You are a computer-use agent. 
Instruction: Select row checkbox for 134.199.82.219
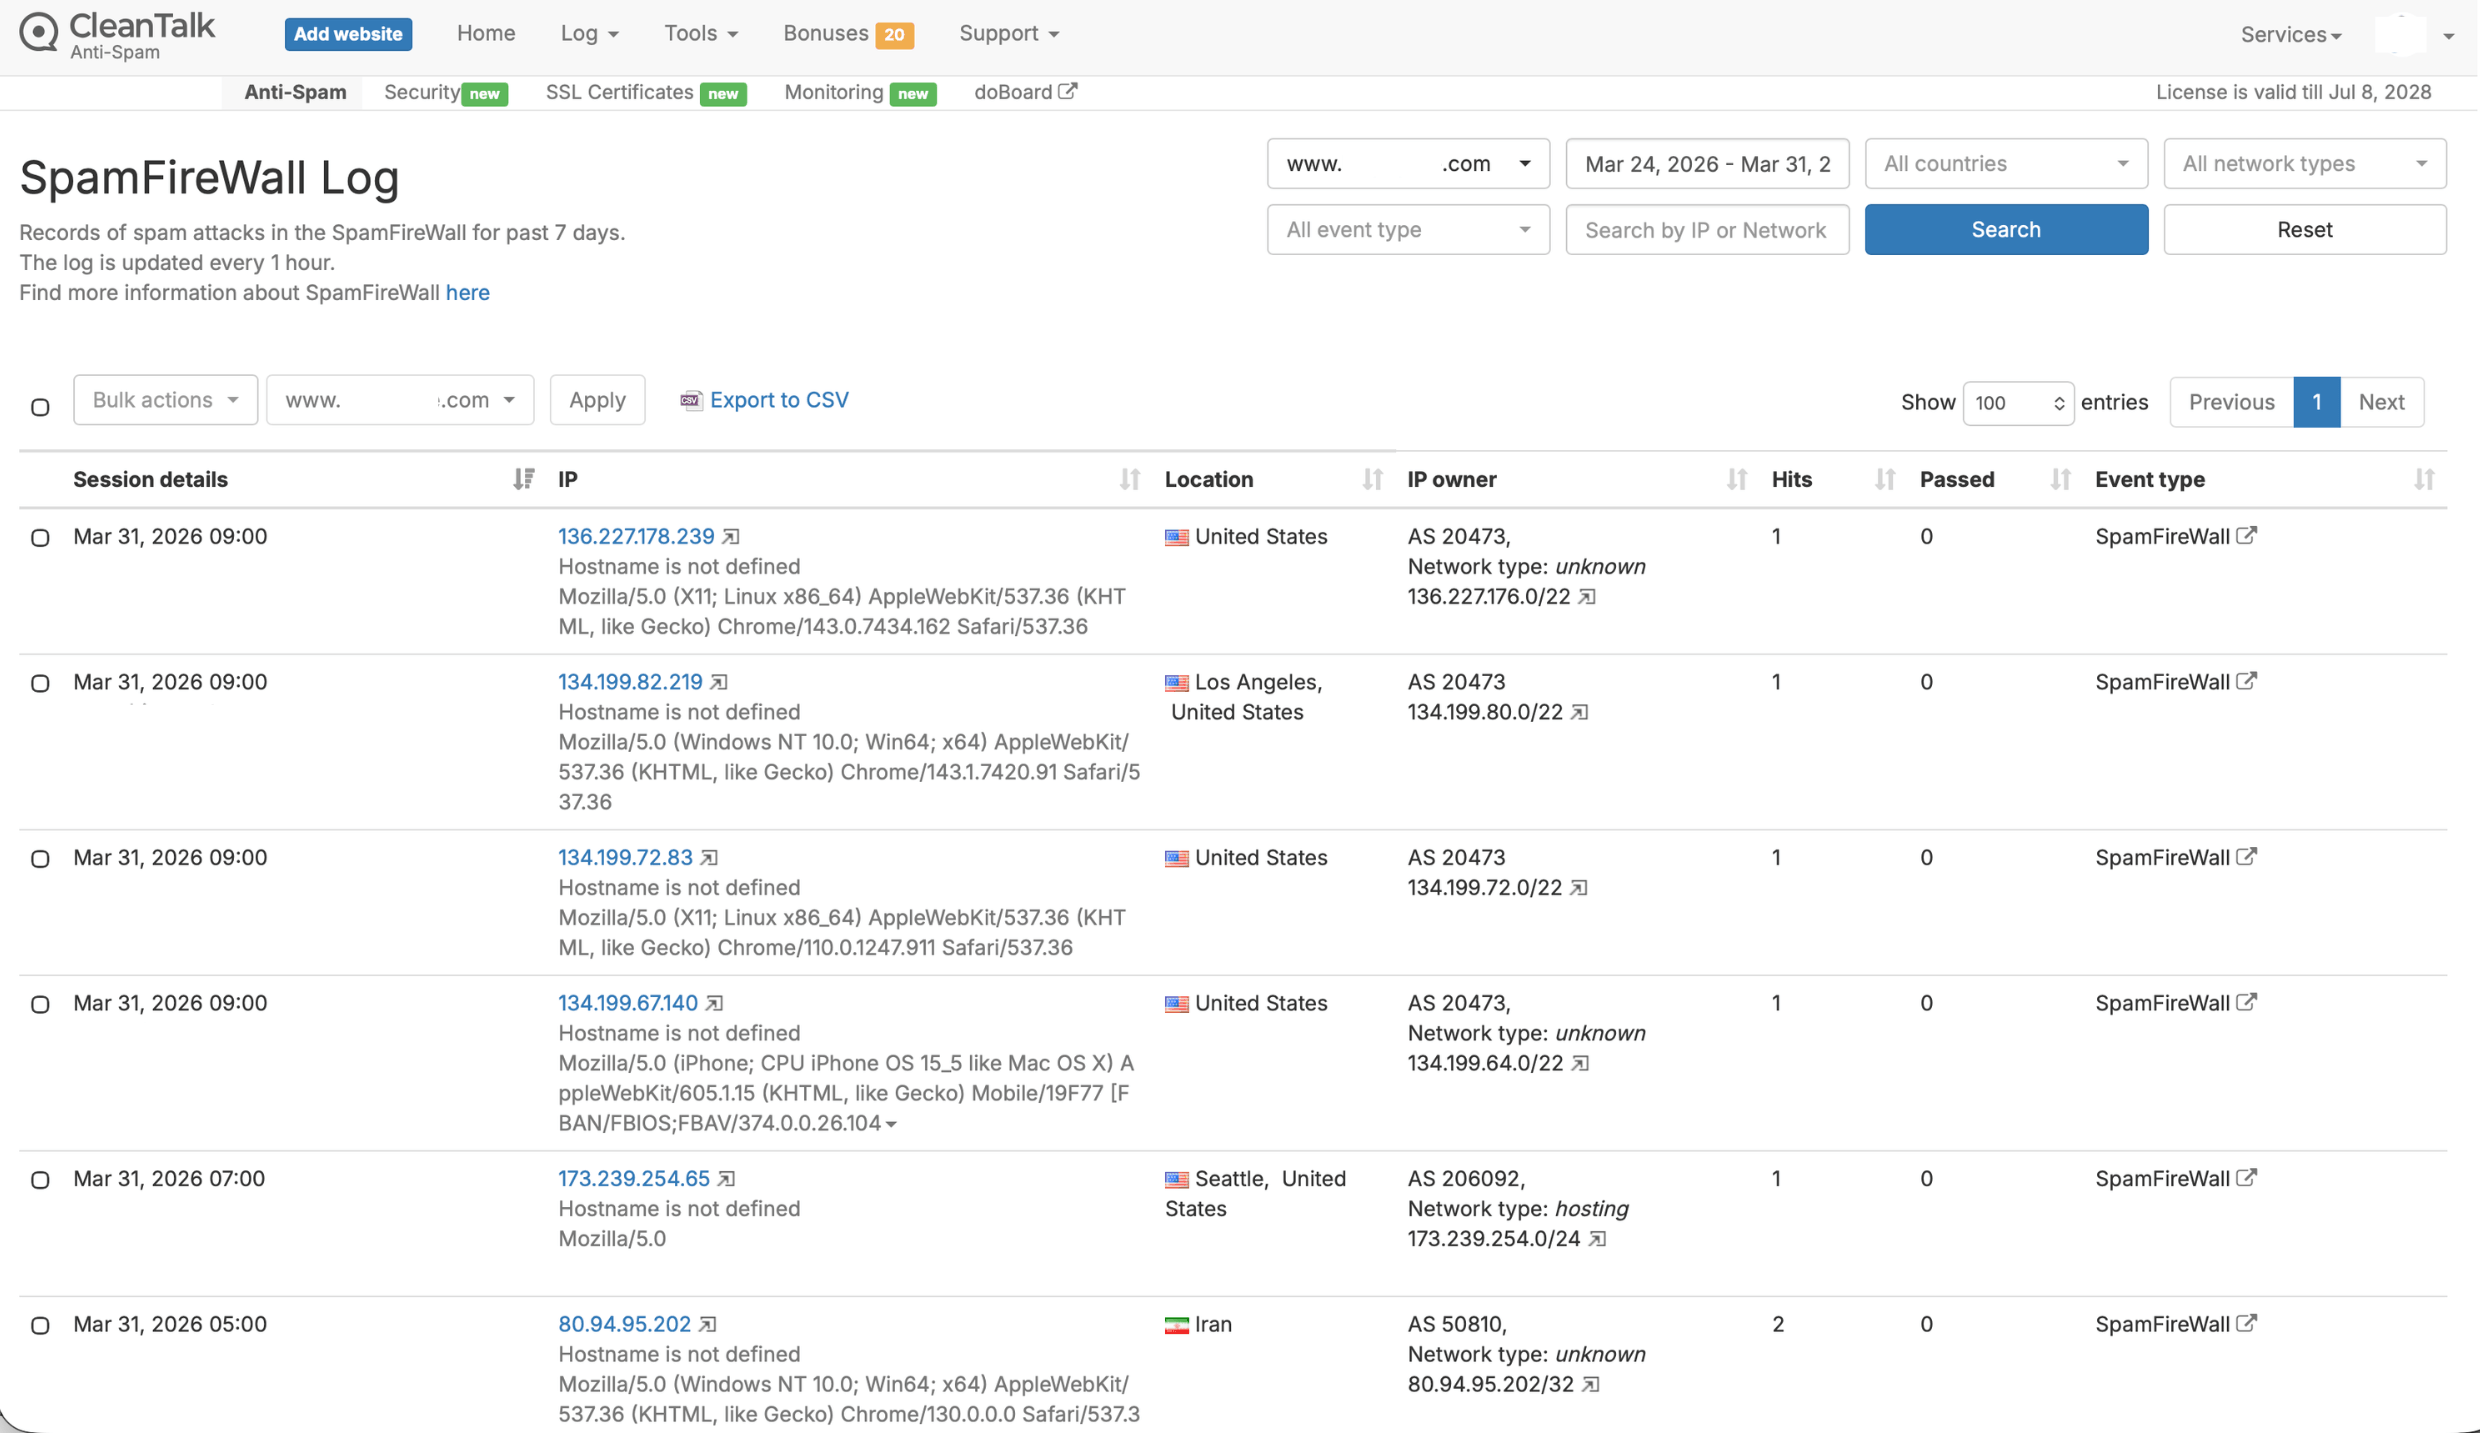click(40, 684)
